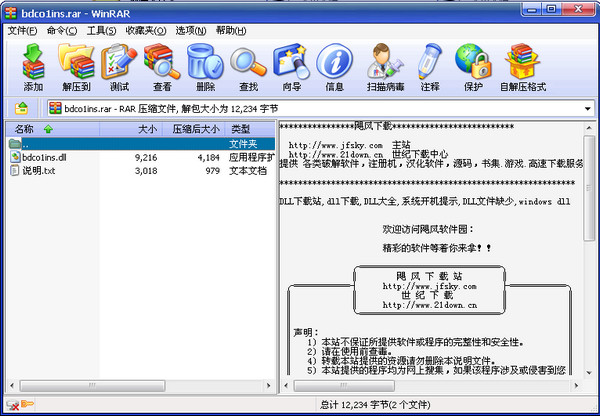Click the bdco1ins.dll file icon
This screenshot has width=600, height=416.
(15, 157)
